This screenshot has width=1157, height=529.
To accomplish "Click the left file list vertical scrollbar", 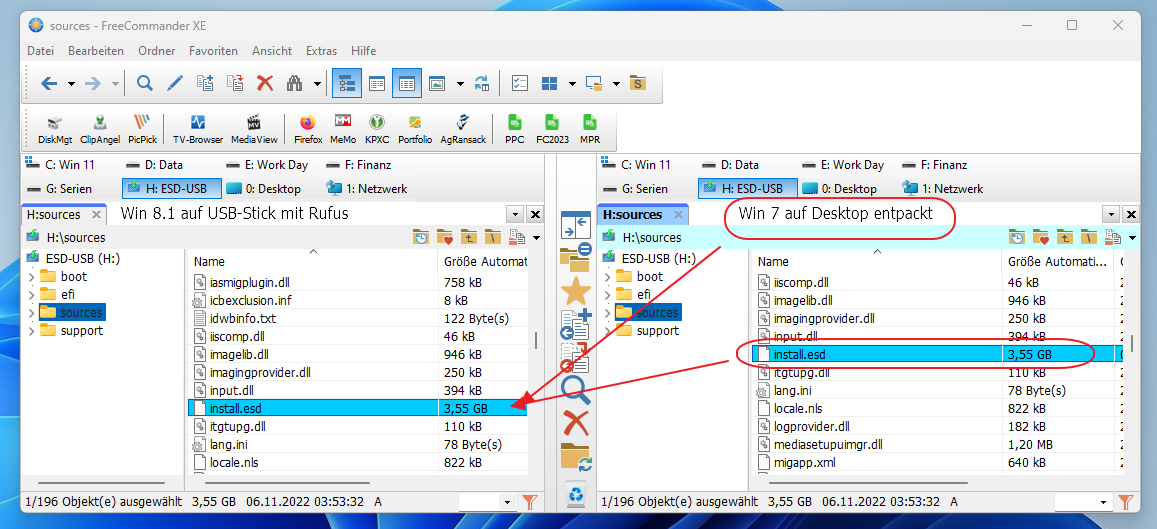I will coord(536,339).
